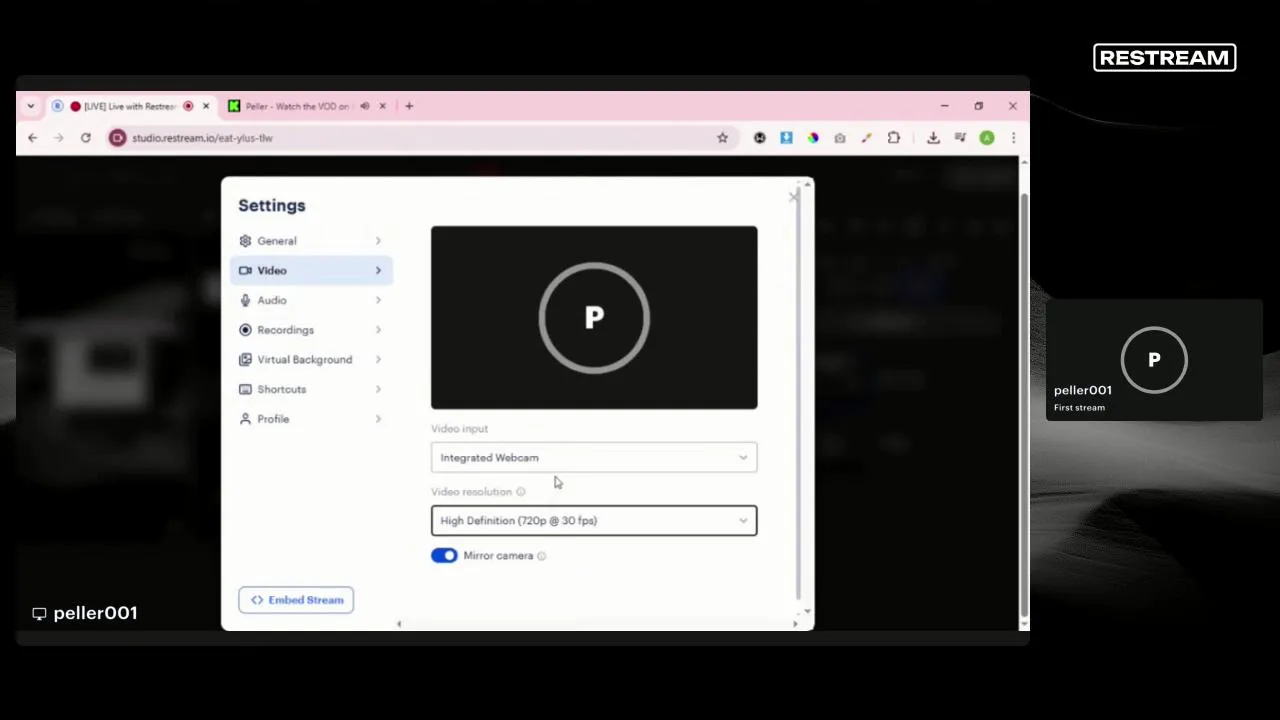Screen dimensions: 1280x720
Task: Open the Shortcuts settings section
Action: click(x=311, y=389)
